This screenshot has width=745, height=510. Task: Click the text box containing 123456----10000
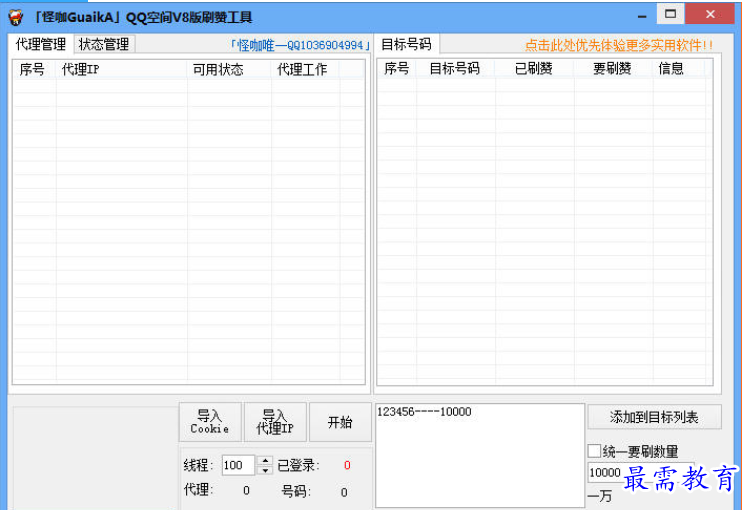point(480,455)
